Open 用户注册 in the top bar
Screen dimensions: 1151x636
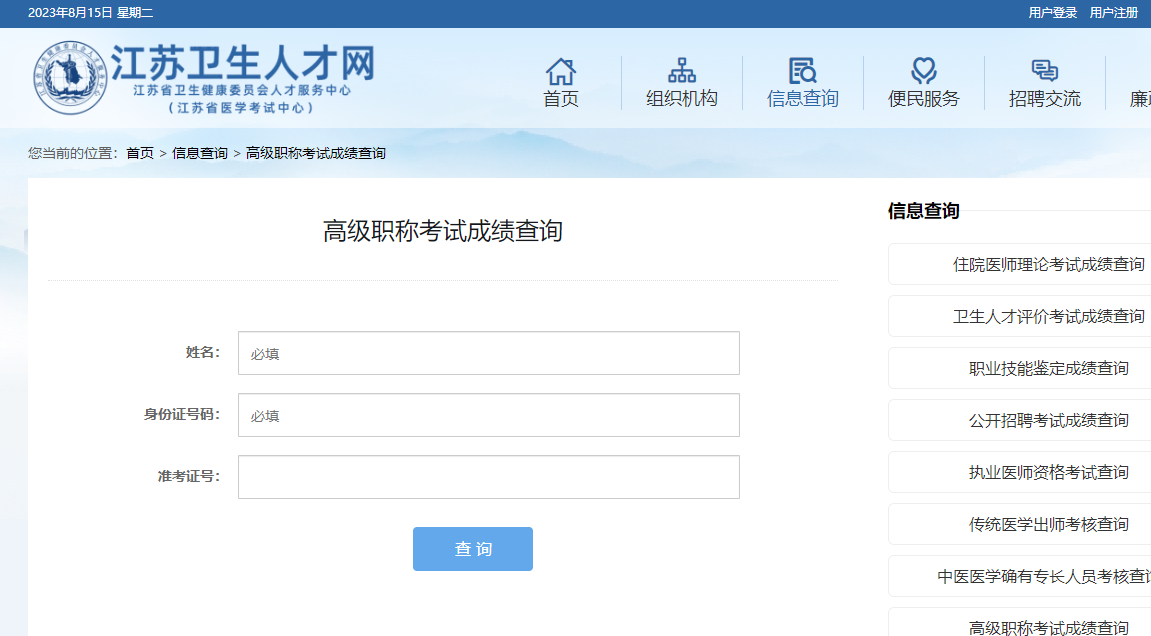click(1114, 13)
